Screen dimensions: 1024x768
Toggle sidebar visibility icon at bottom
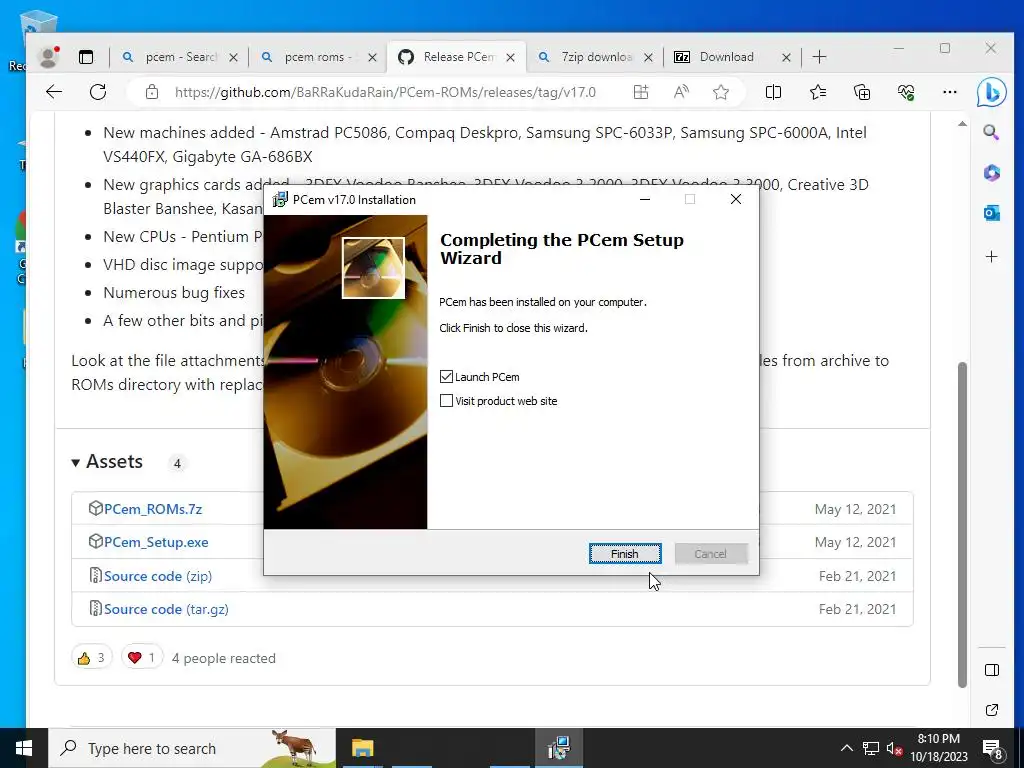coord(991,670)
